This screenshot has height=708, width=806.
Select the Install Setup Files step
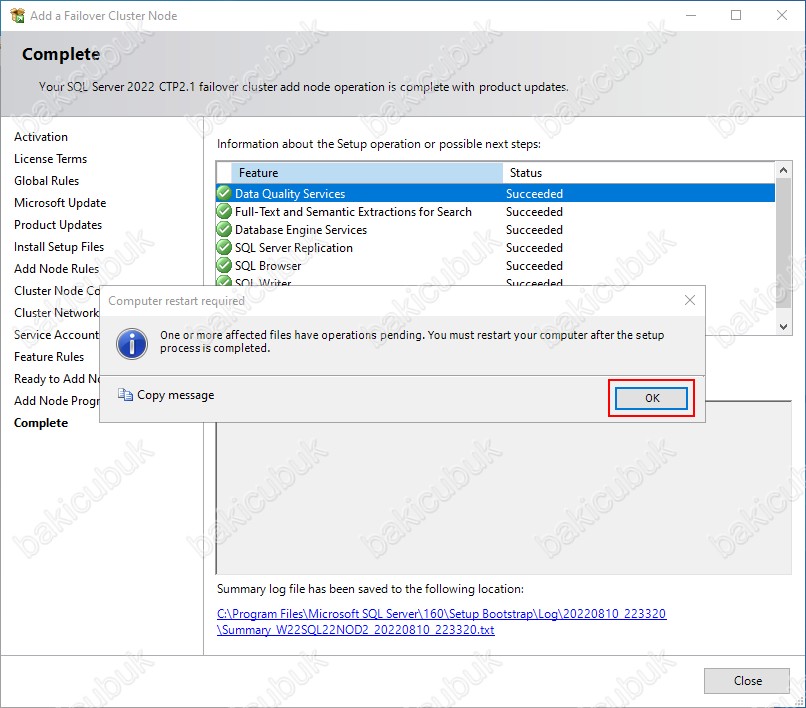pos(59,247)
